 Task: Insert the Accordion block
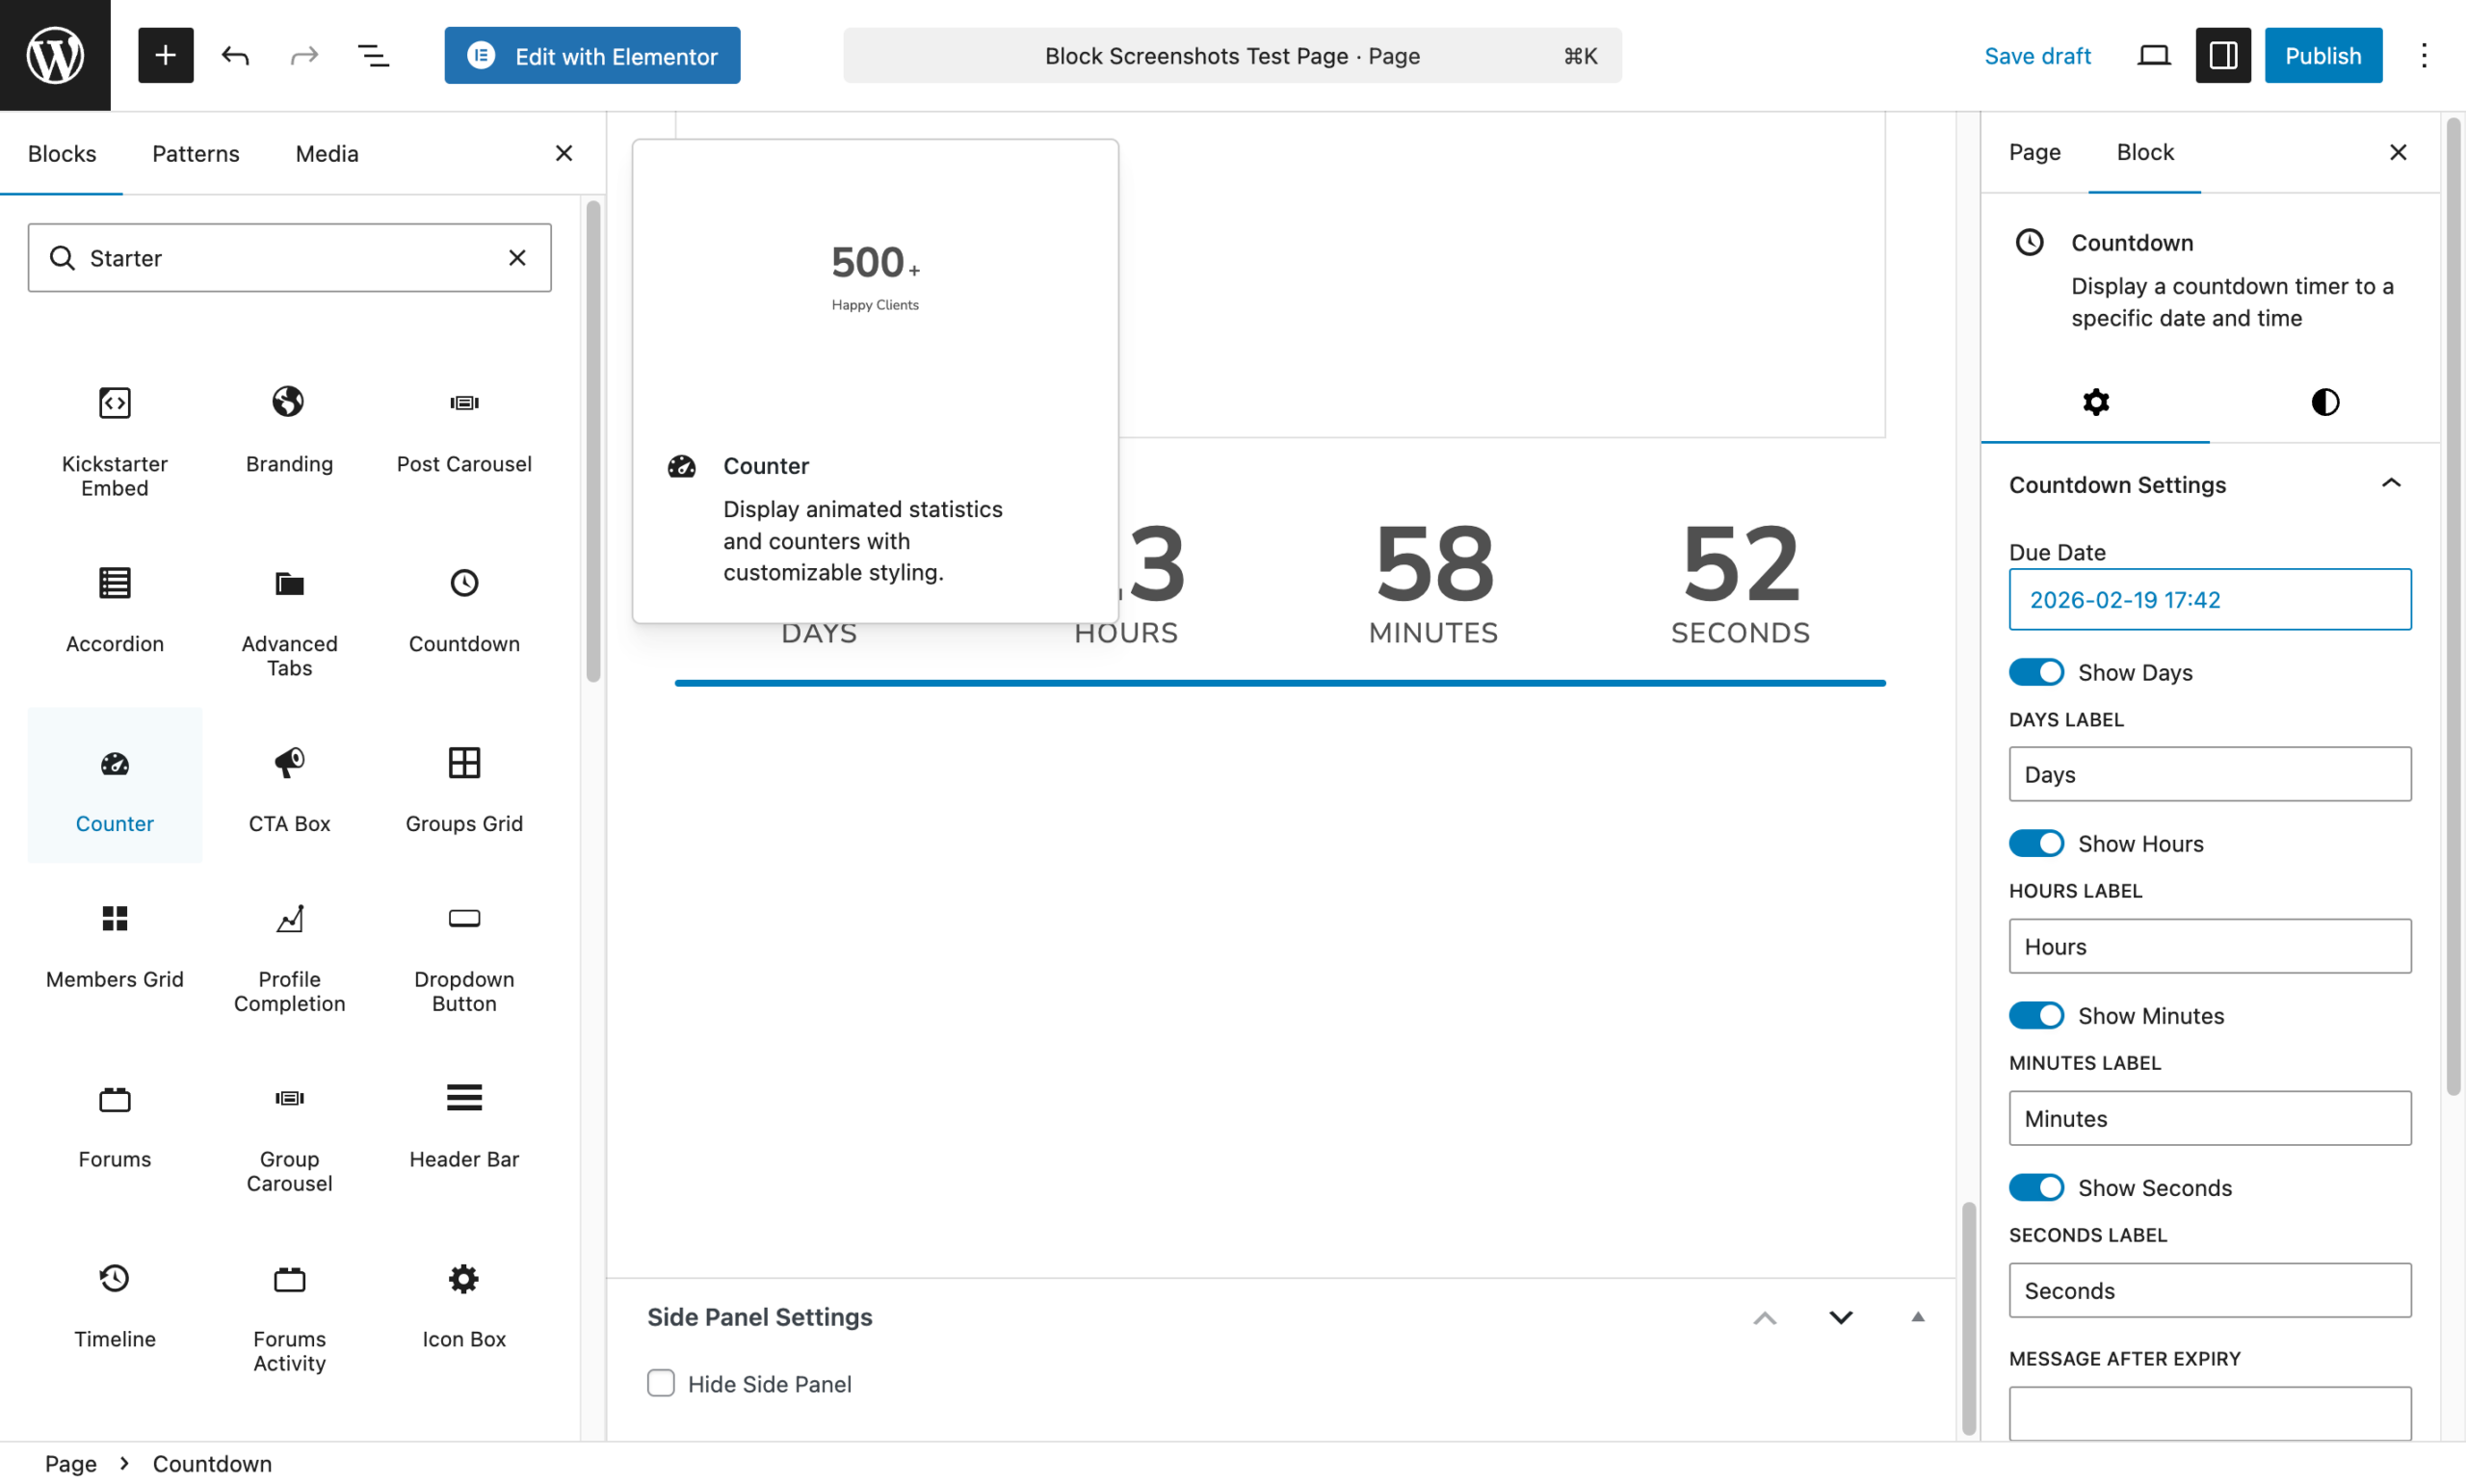click(115, 610)
